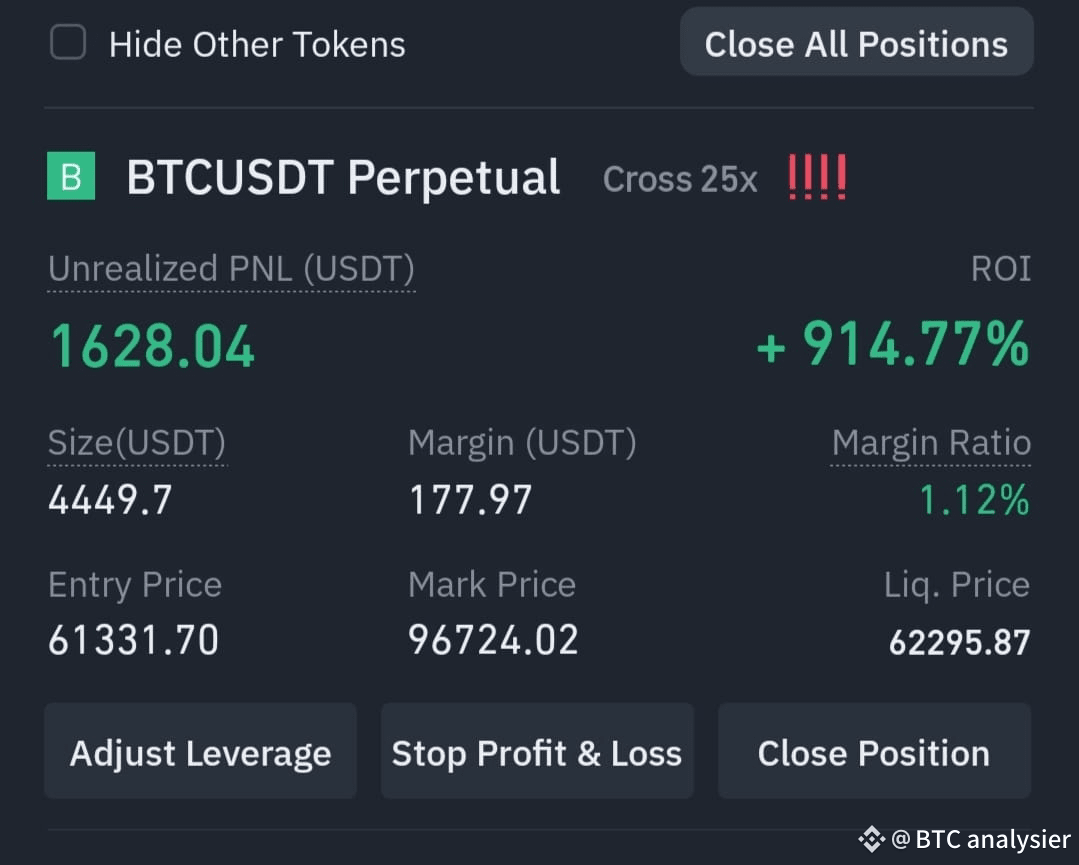
Task: Open the Adjust Leverage dialog
Action: pos(200,750)
